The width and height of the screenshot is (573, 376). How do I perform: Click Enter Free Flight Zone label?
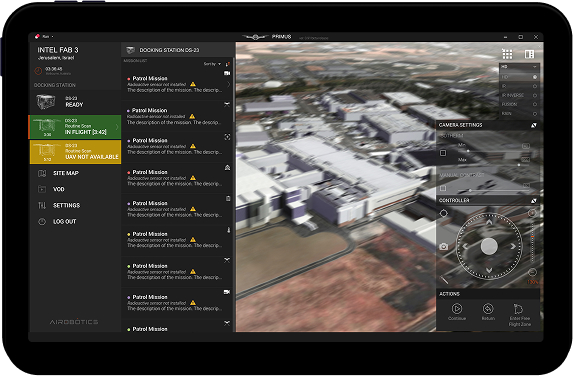(520, 321)
